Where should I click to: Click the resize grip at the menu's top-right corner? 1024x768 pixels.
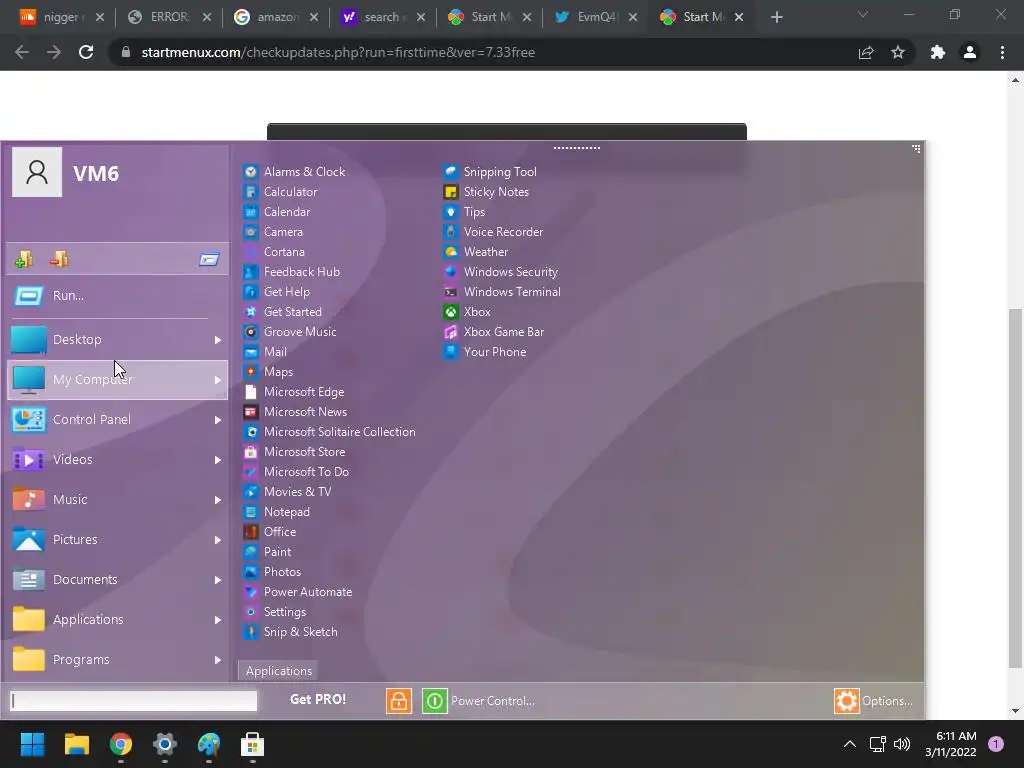click(916, 149)
